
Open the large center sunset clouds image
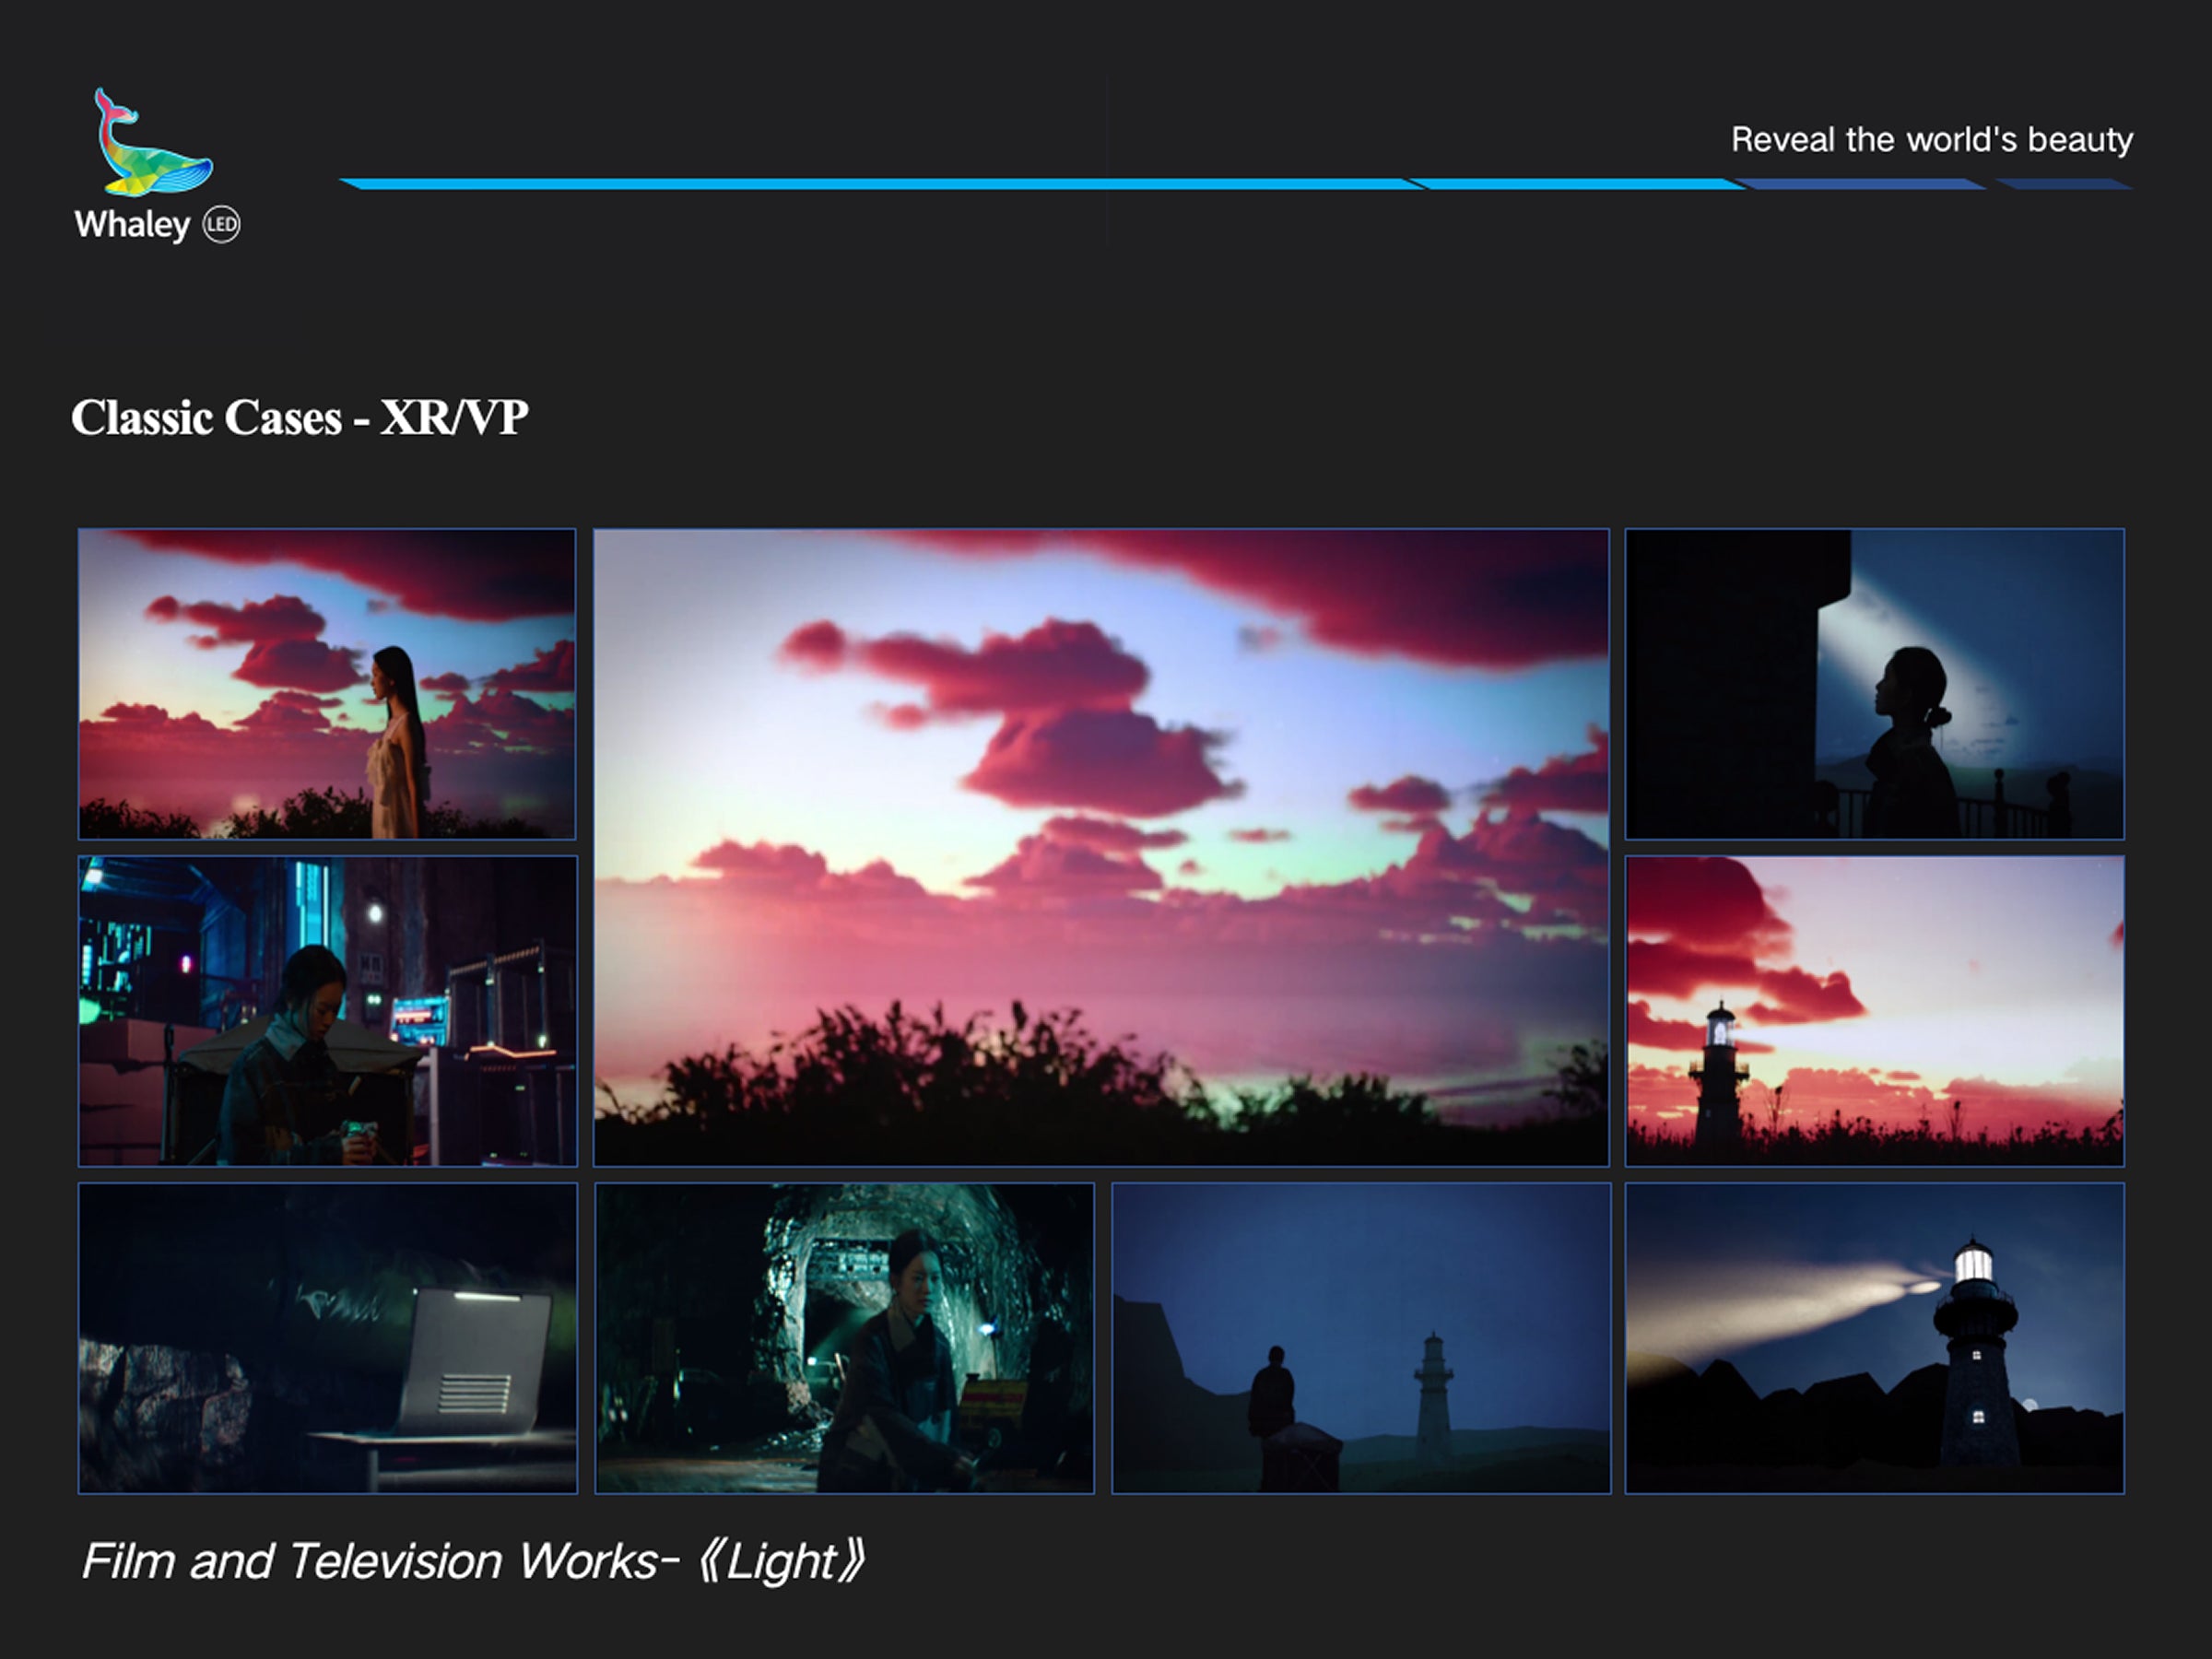coord(1101,847)
